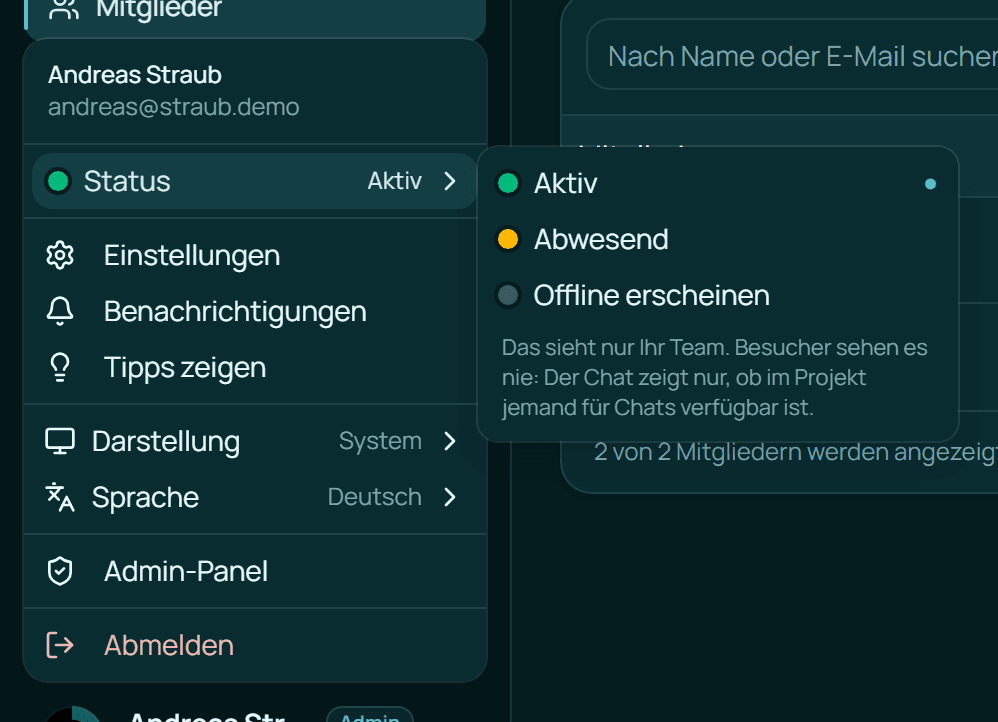Focus the Nach Name oder E-Mail search field
998x722 pixels.
pyautogui.click(x=792, y=56)
